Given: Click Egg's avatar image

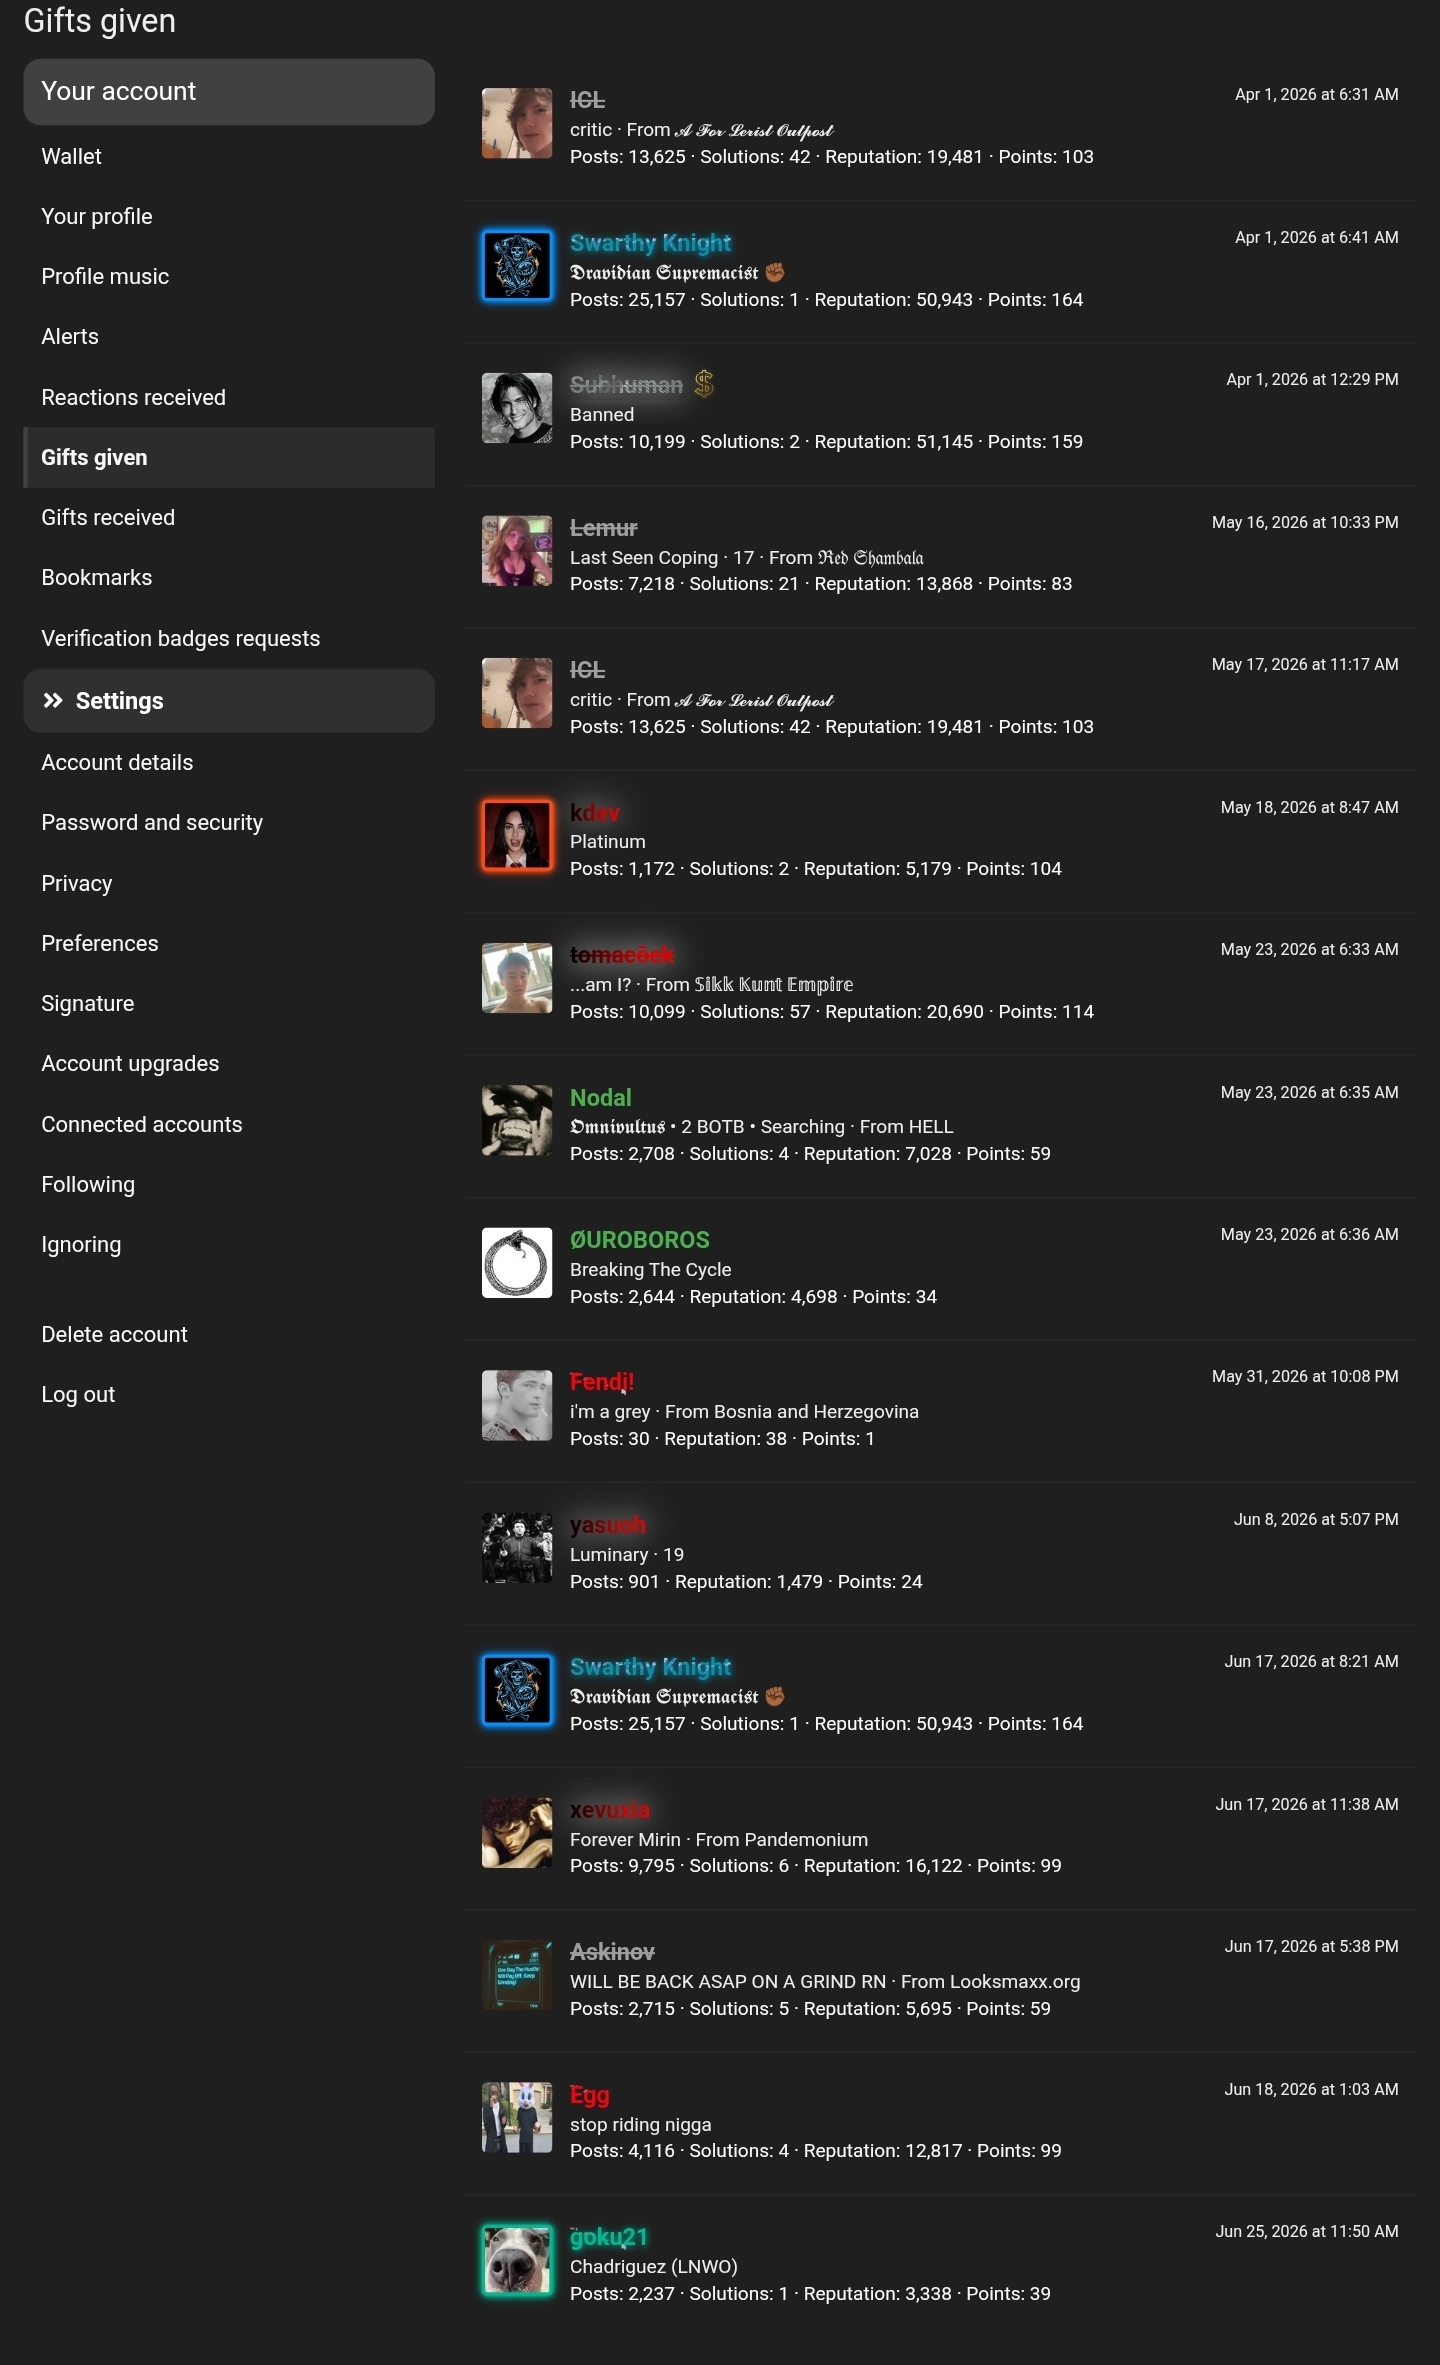Looking at the screenshot, I should pyautogui.click(x=517, y=2118).
